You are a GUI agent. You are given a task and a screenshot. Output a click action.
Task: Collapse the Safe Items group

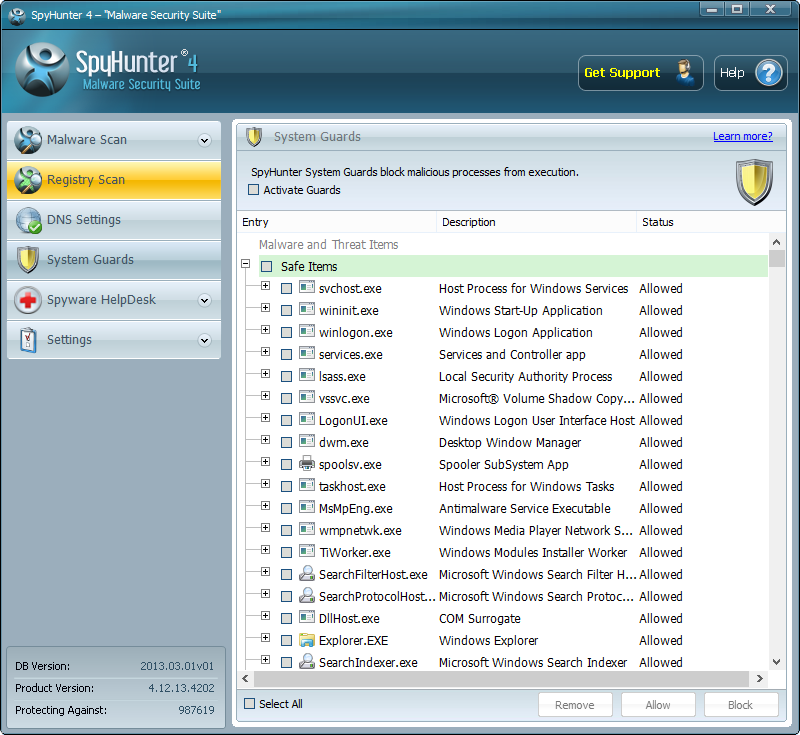245,265
